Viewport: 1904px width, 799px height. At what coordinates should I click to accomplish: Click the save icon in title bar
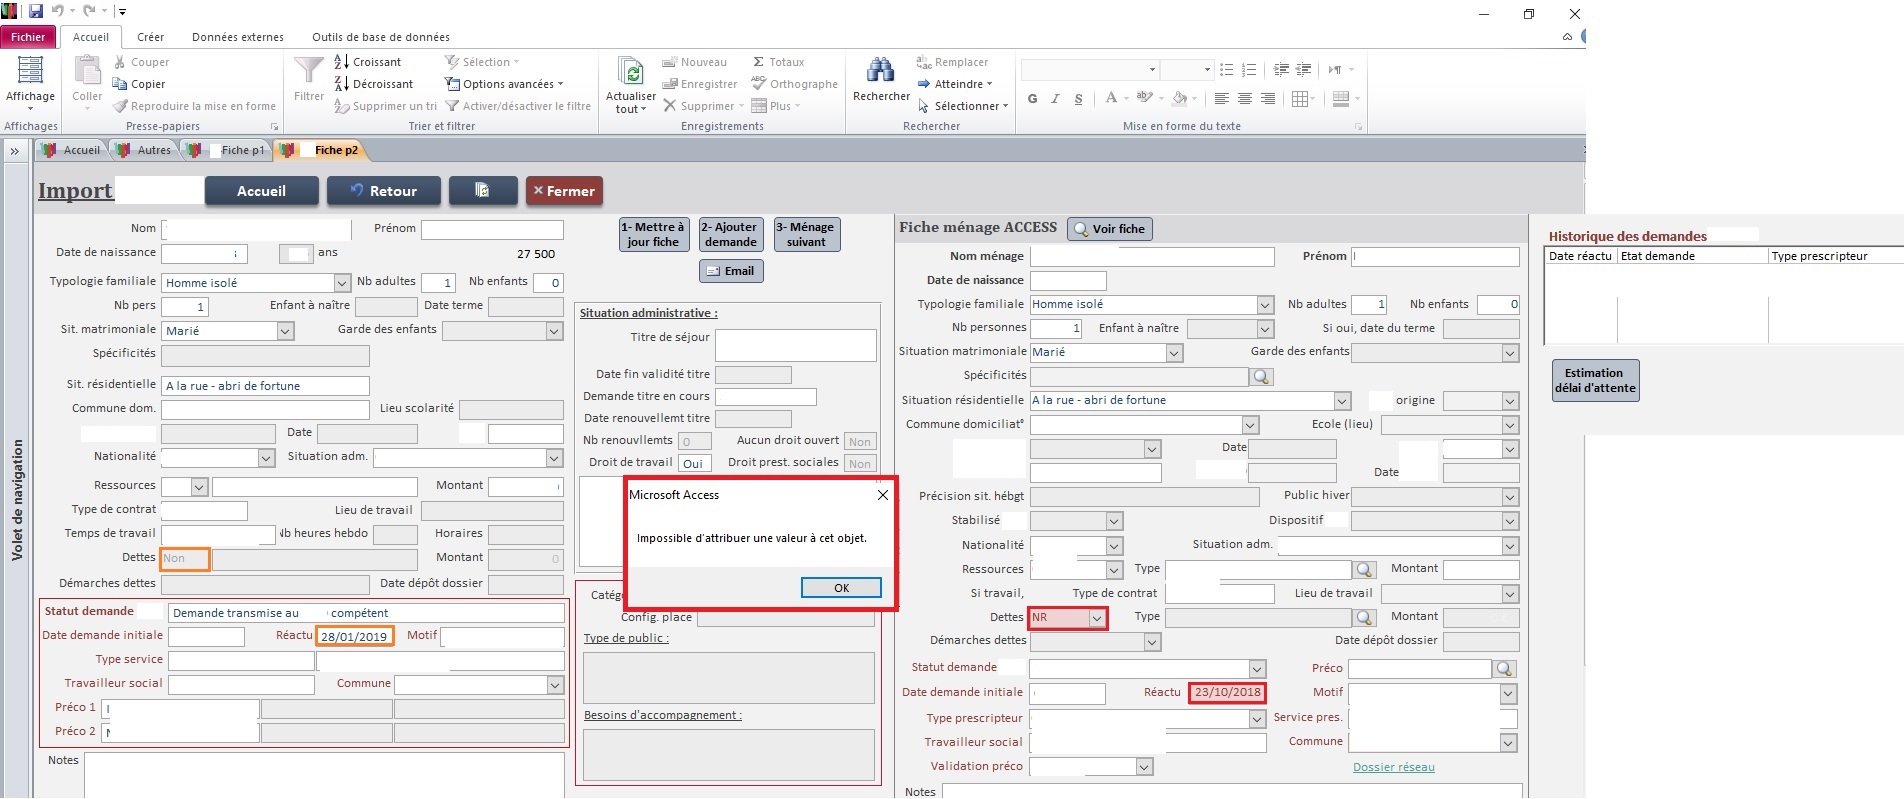pyautogui.click(x=36, y=12)
